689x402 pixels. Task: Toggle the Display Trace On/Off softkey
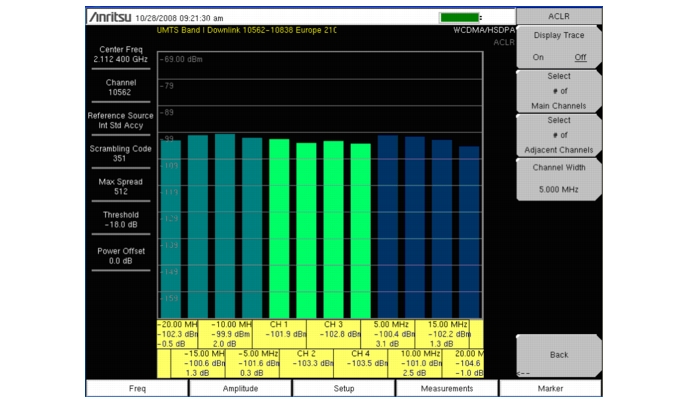pos(558,49)
